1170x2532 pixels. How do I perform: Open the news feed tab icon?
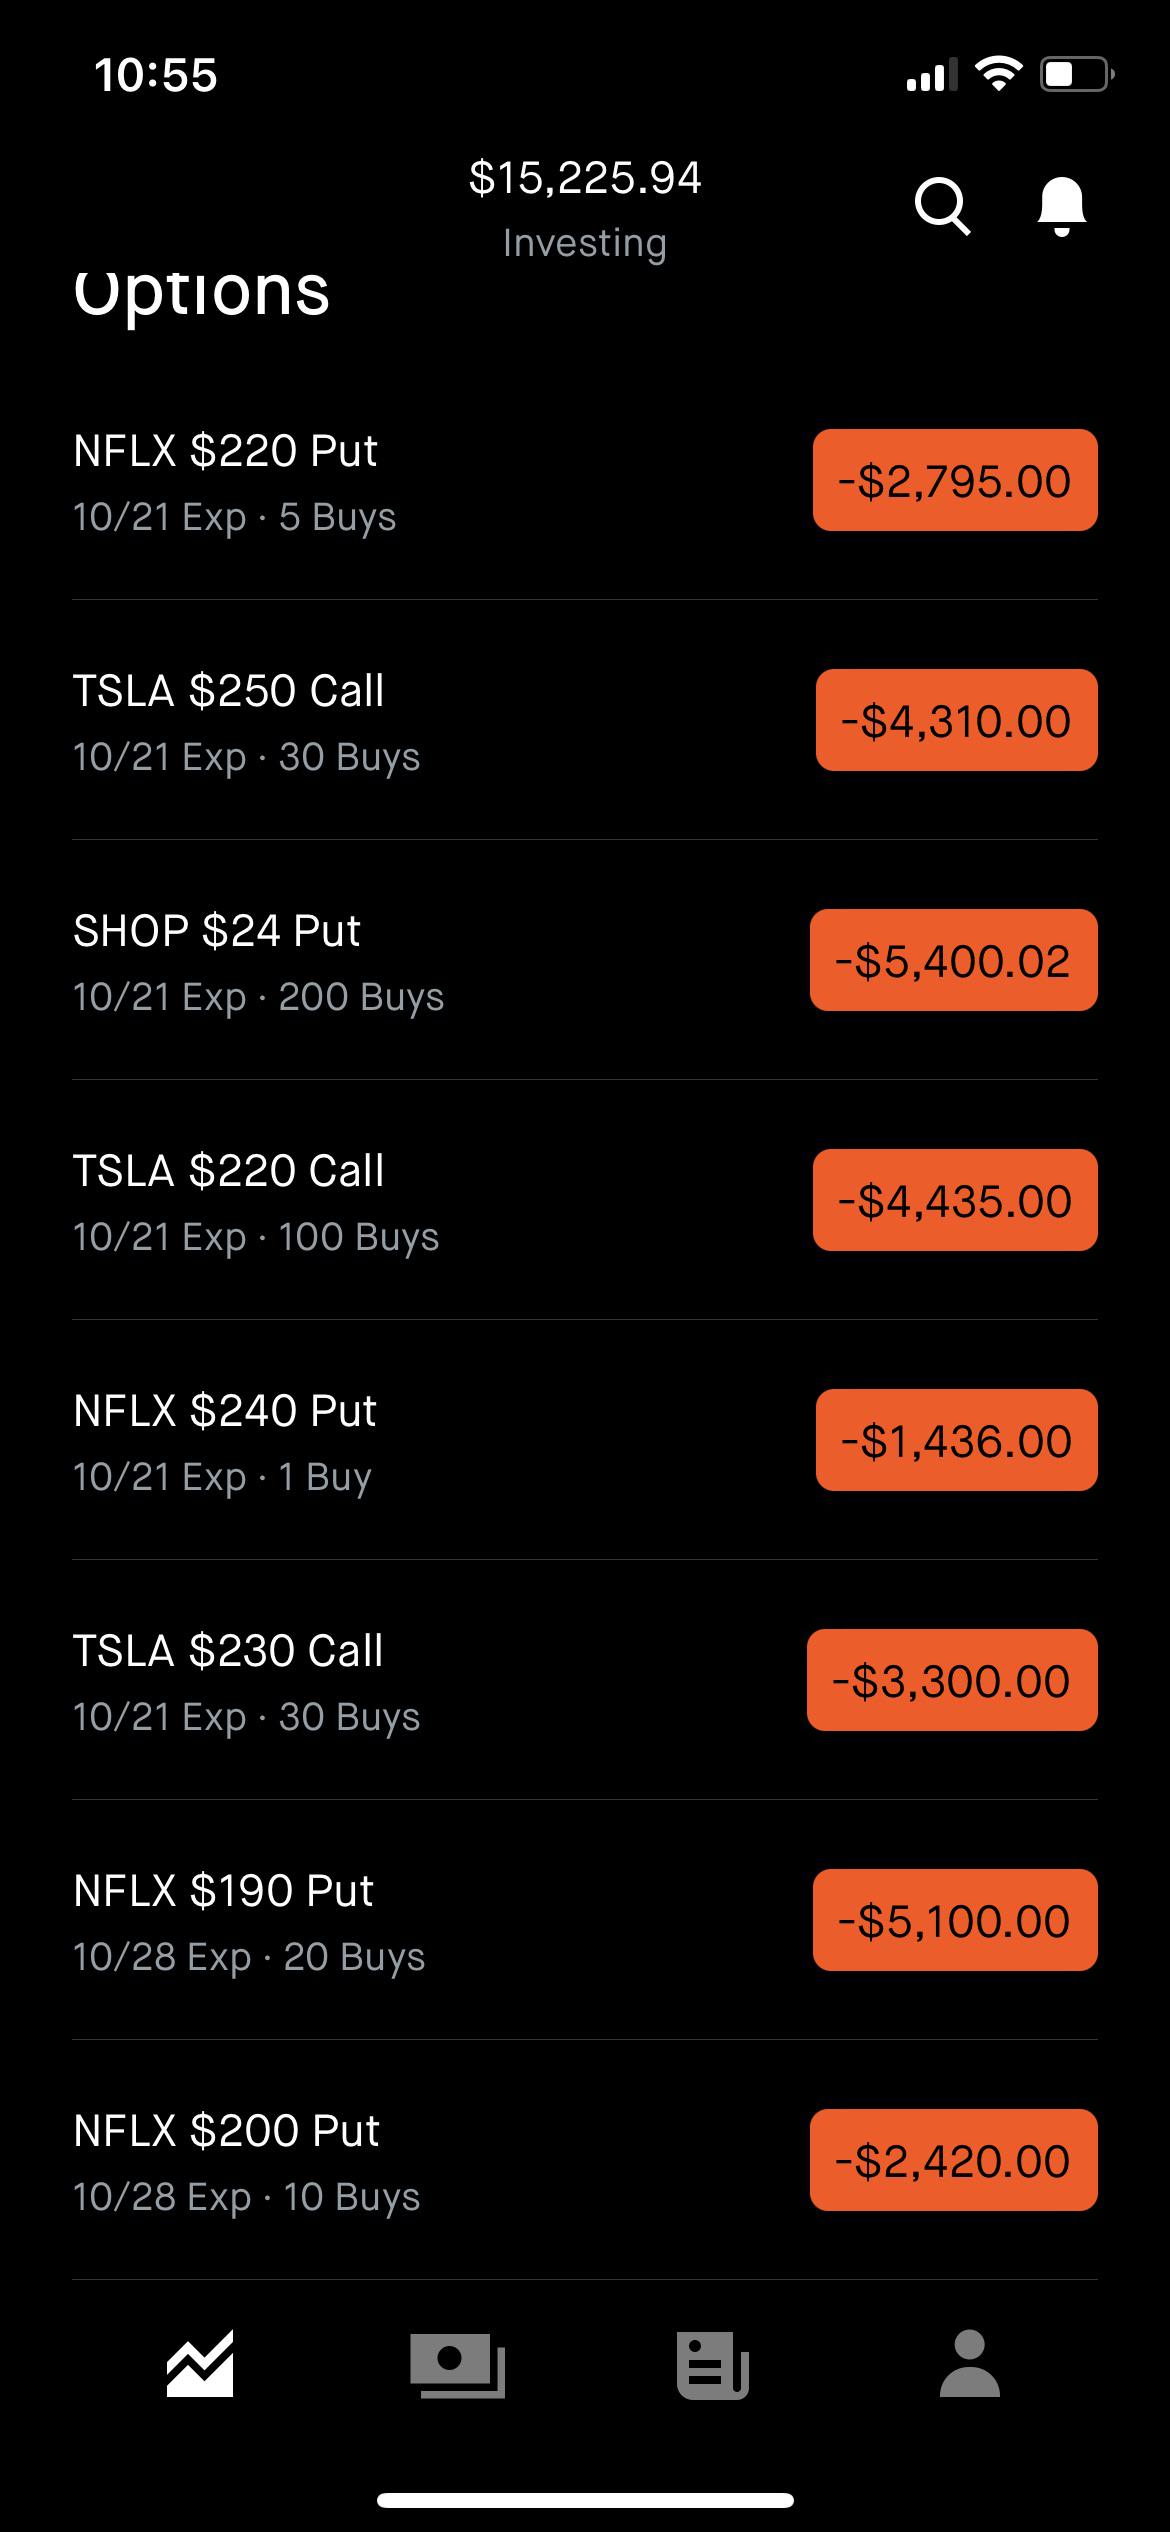(x=713, y=2364)
